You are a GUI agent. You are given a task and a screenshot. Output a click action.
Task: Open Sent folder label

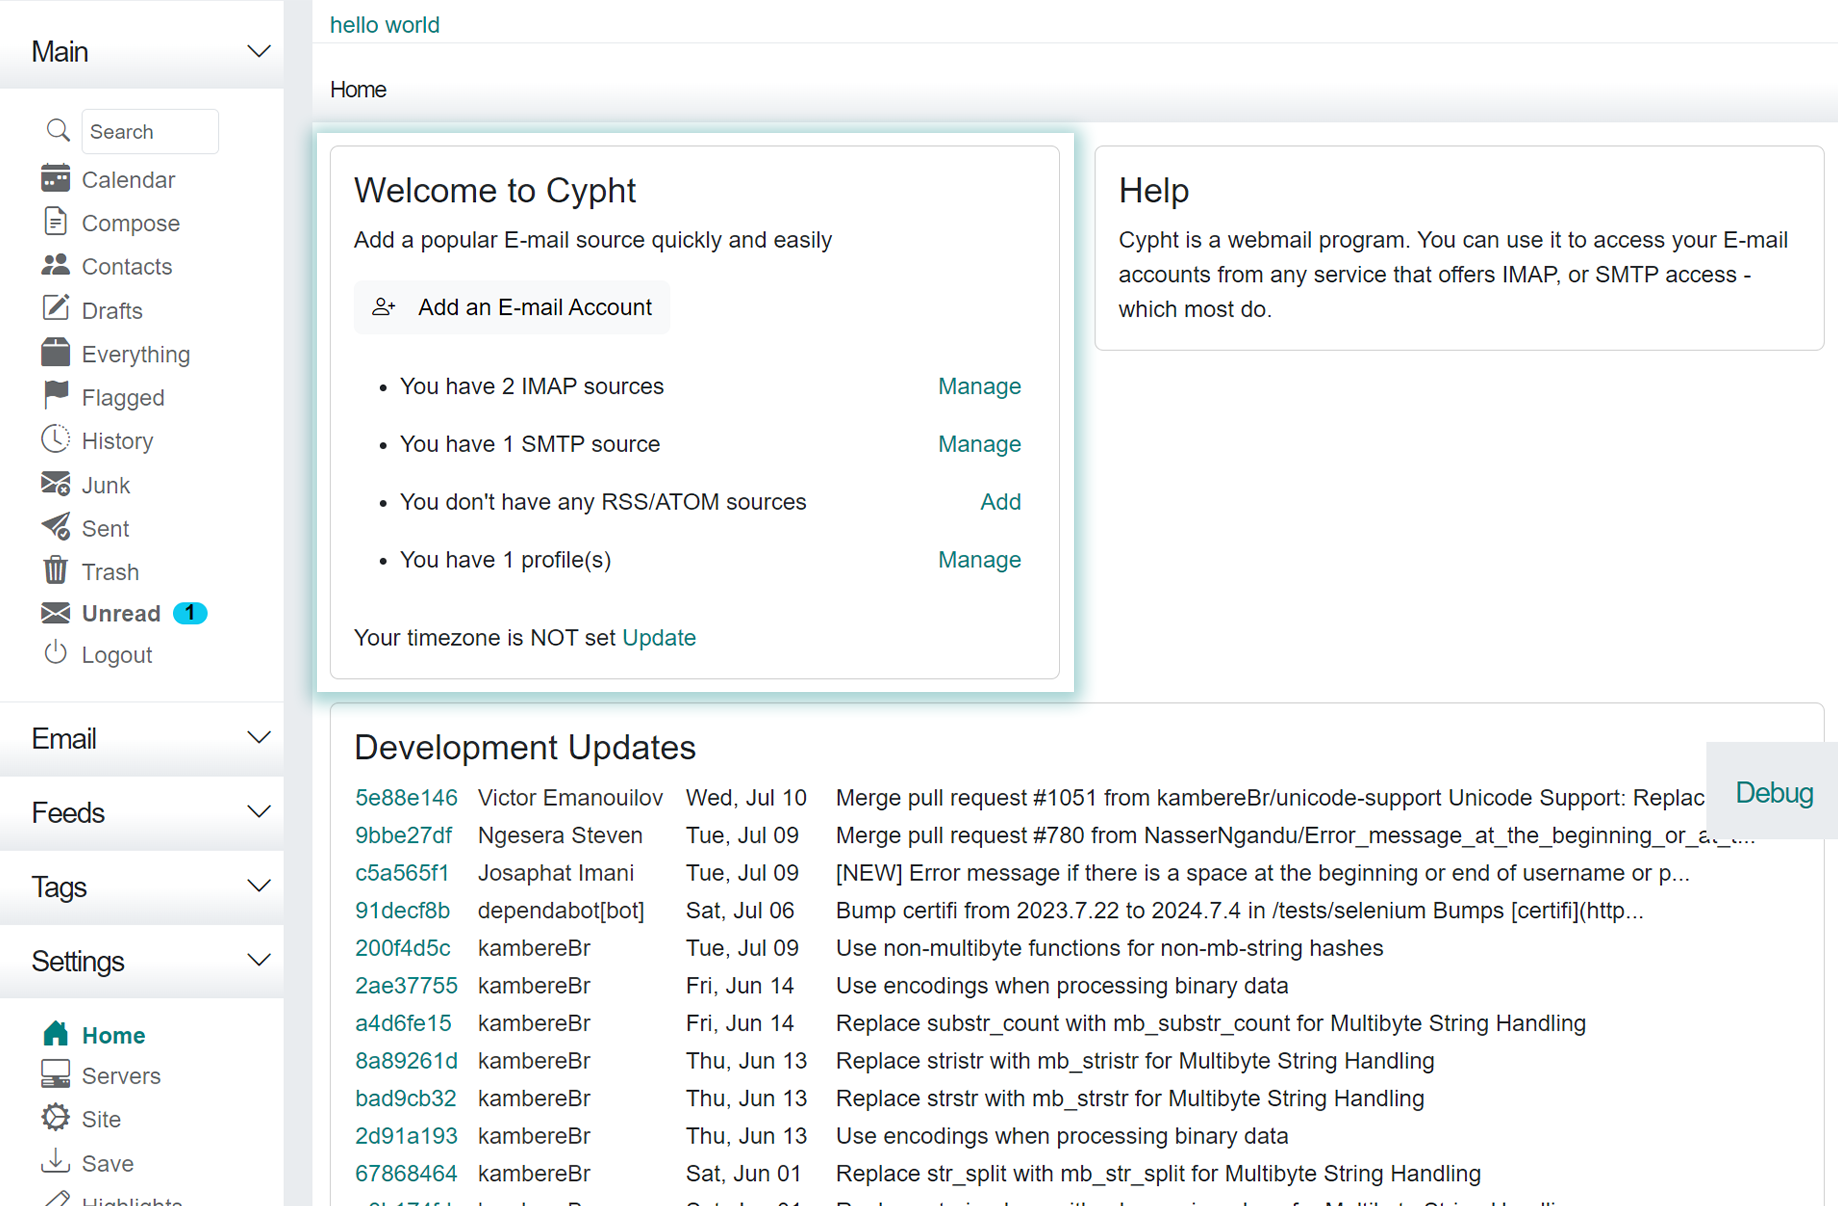[x=105, y=528]
